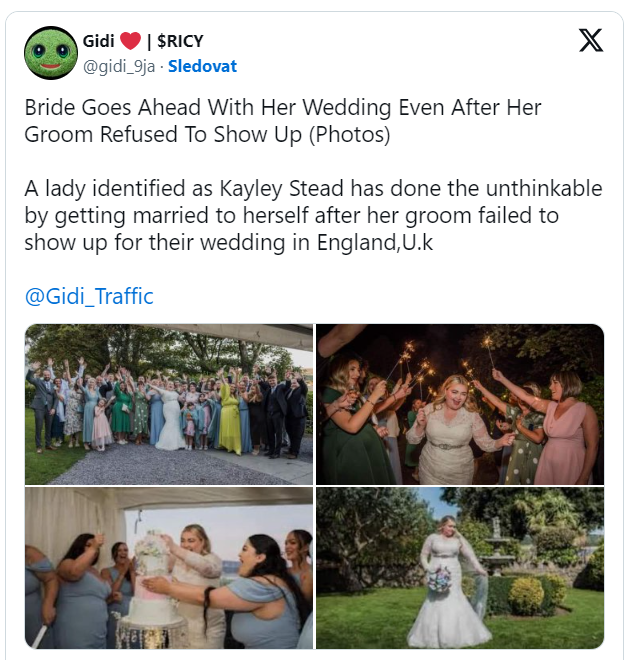627x660 pixels.
Task: Click the woman in yellow-green dress
Action: point(230,419)
